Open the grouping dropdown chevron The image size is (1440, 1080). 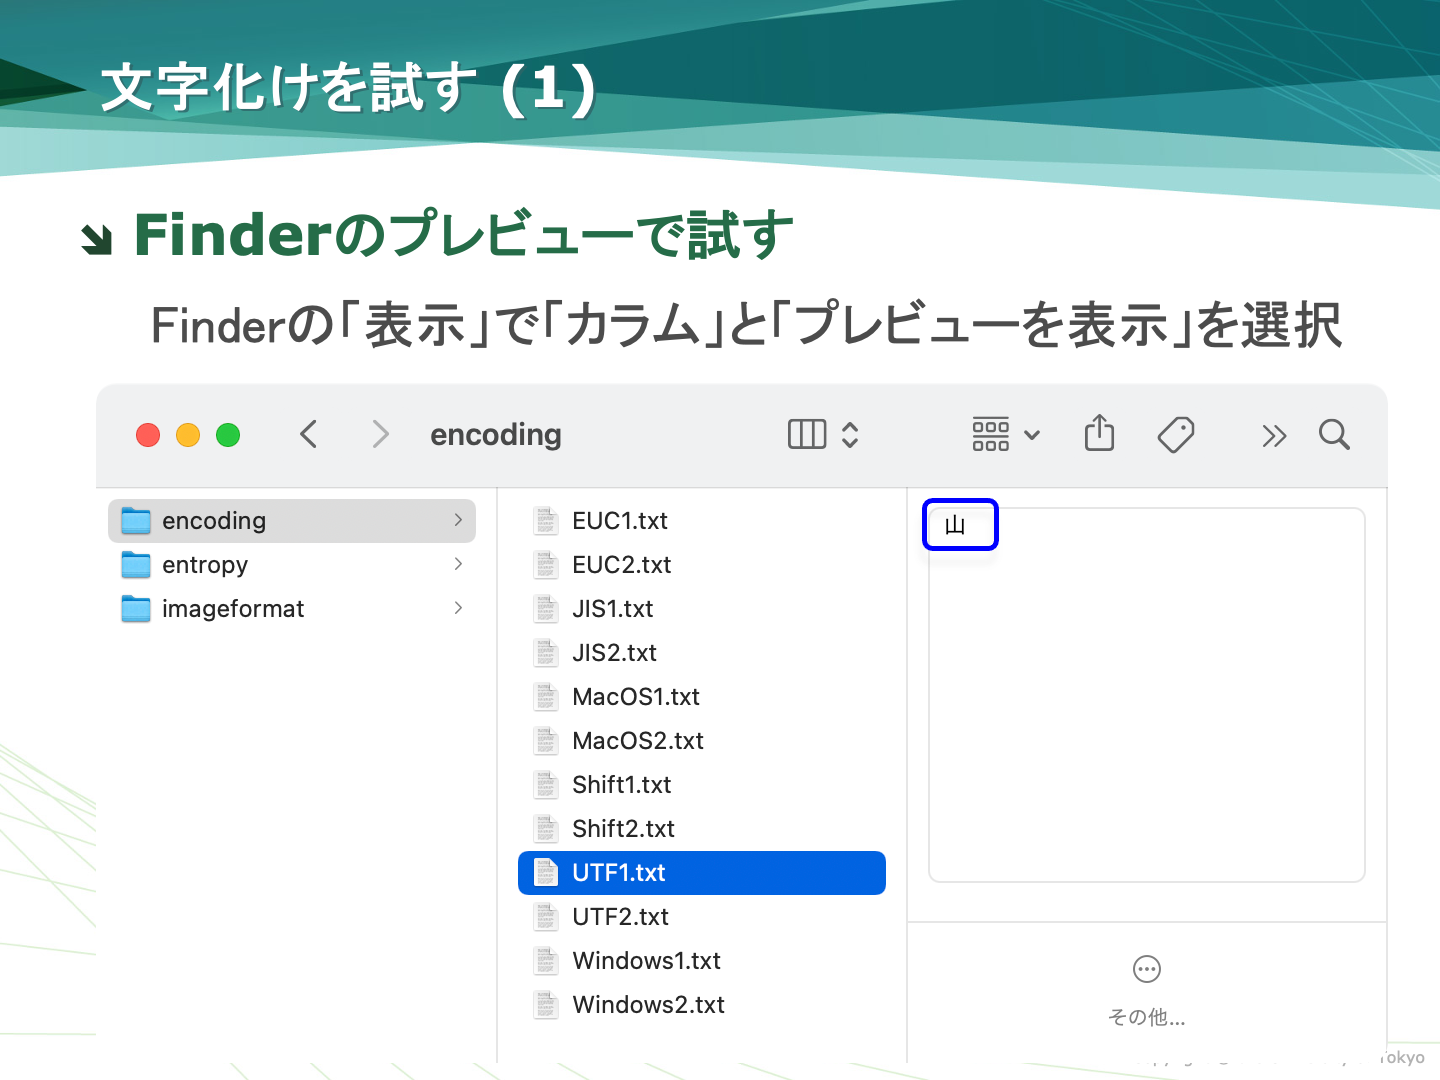click(1033, 435)
